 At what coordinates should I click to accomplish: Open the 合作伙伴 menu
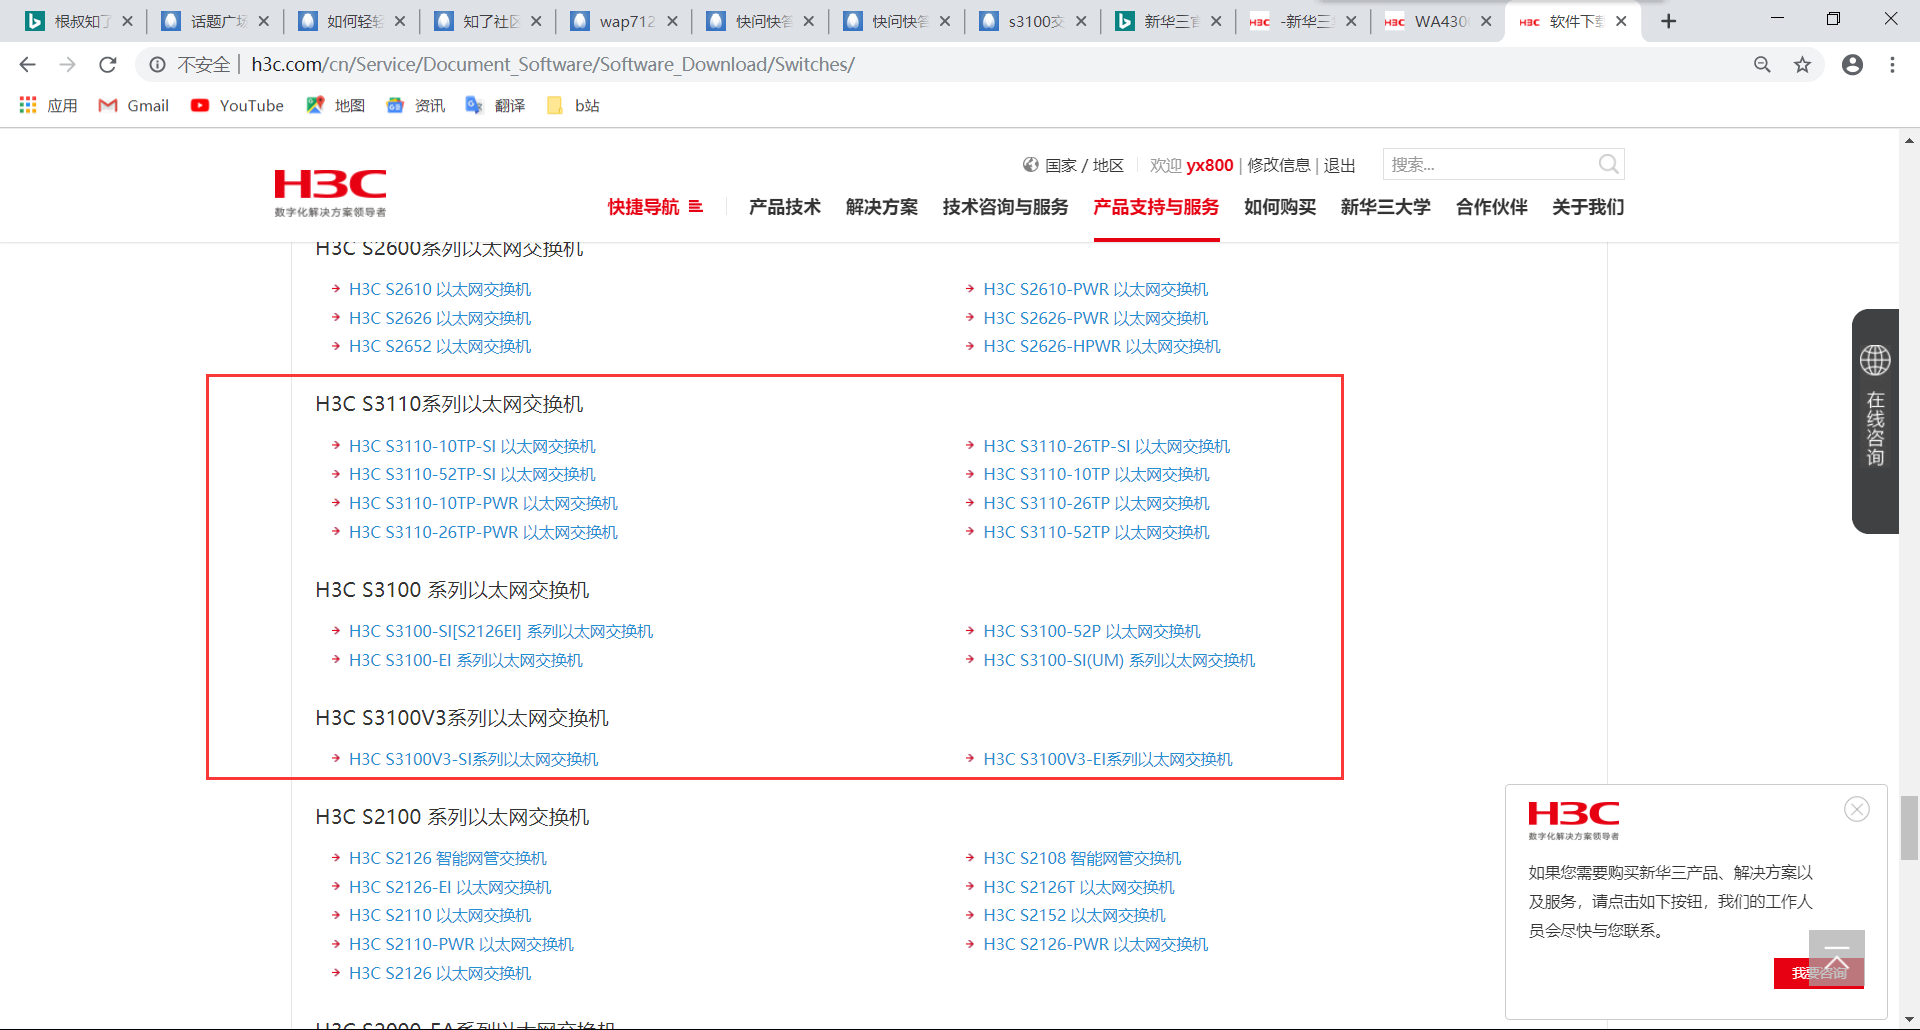(x=1492, y=207)
